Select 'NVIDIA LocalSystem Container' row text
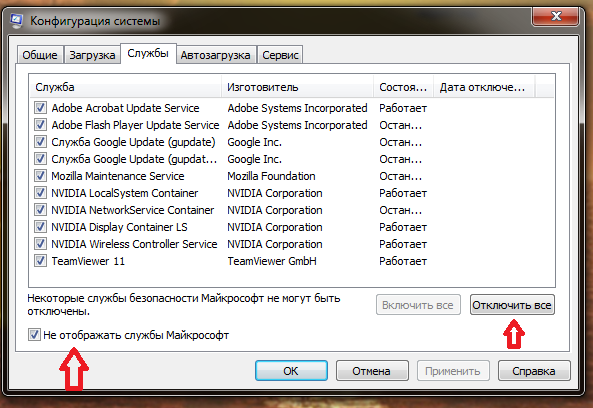Viewport: 593px width, 408px height. pyautogui.click(x=125, y=193)
